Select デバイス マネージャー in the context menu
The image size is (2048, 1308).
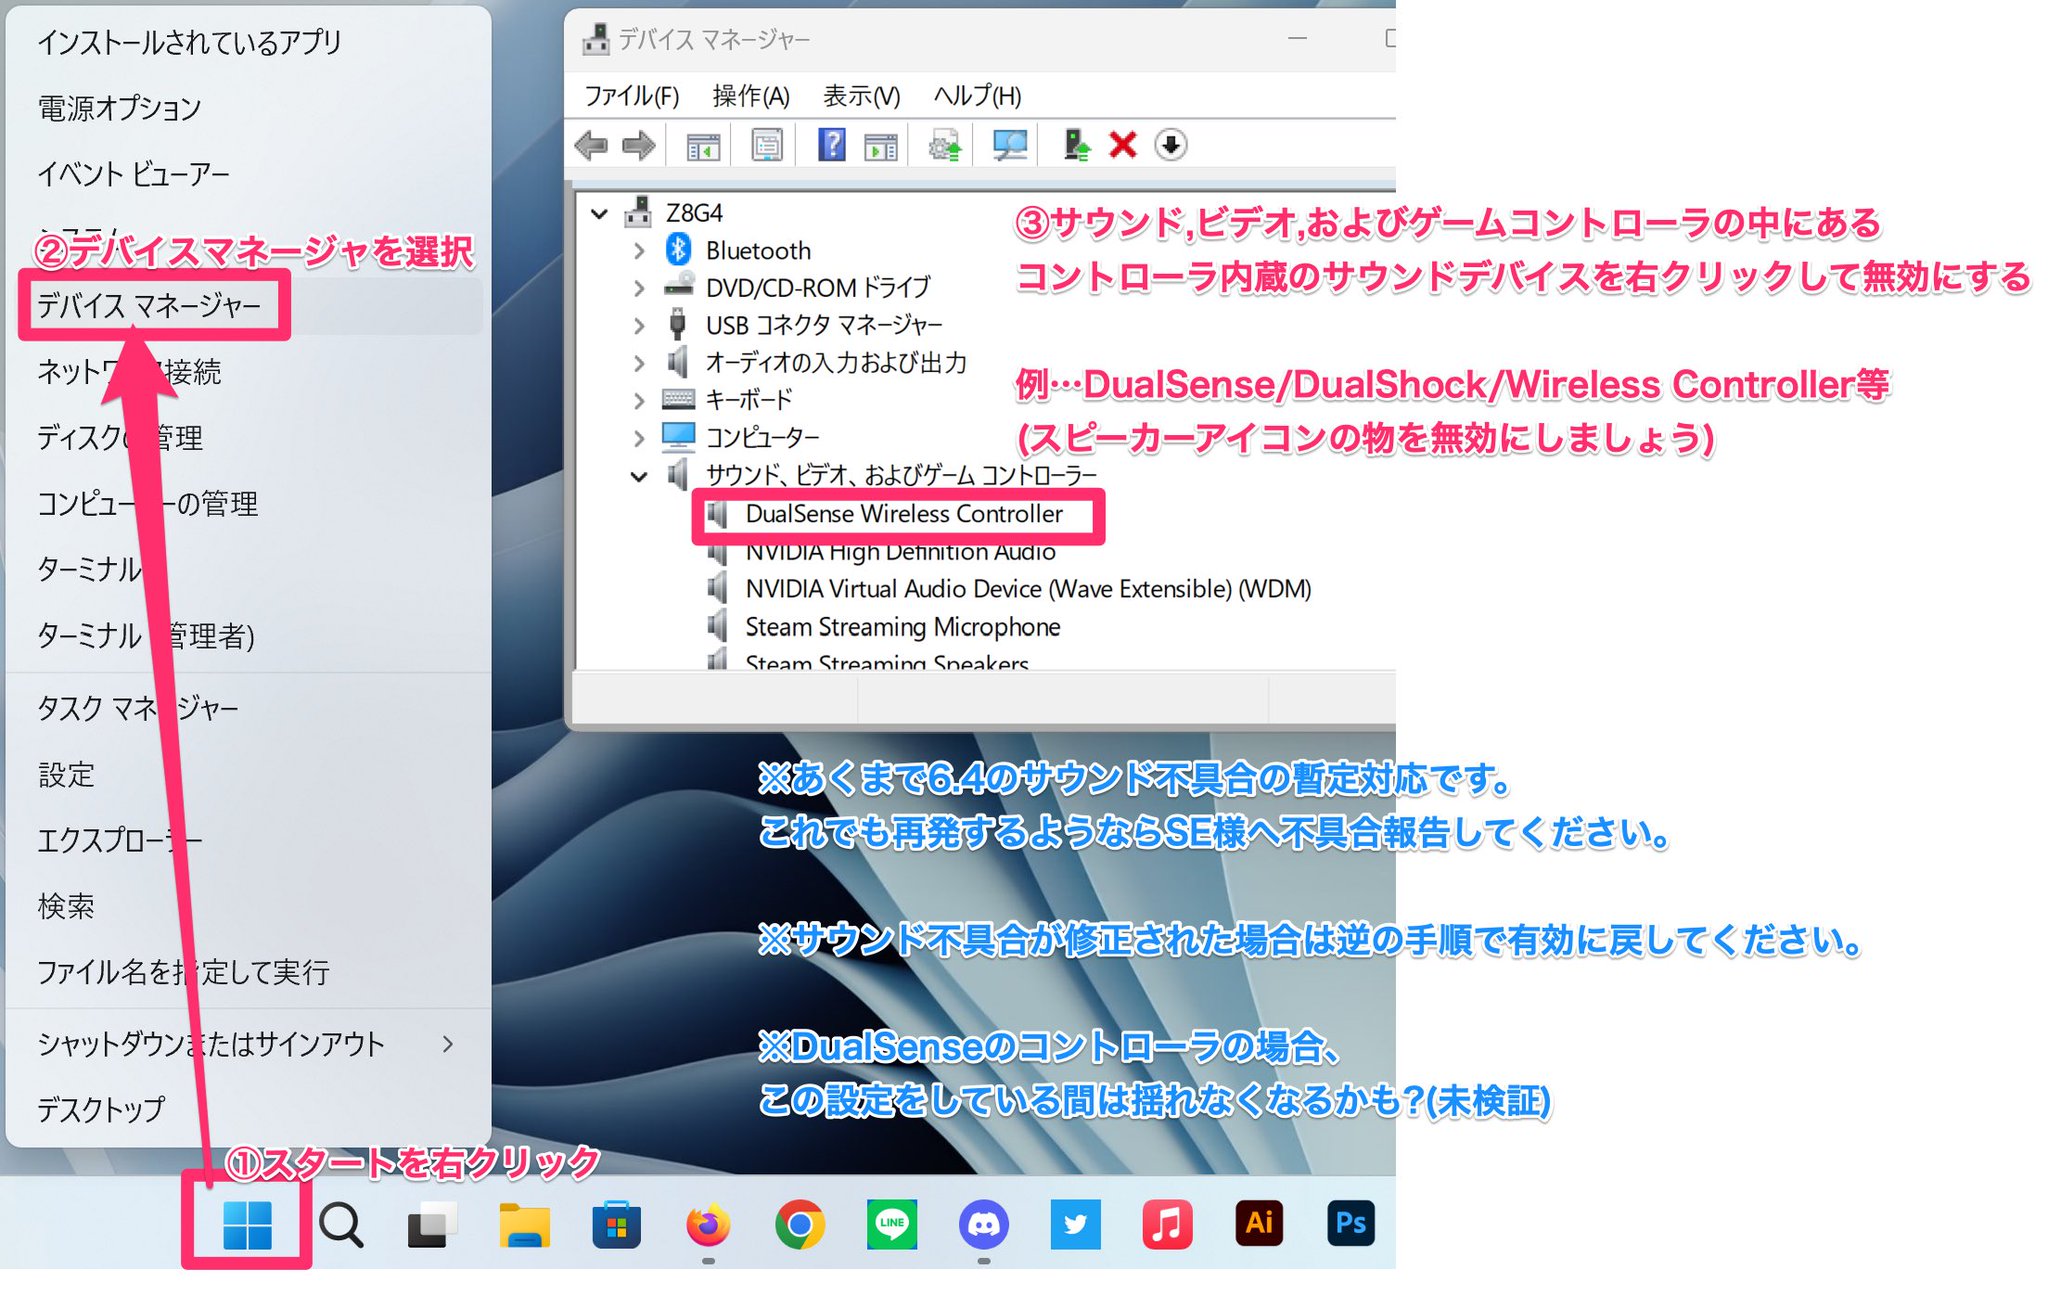click(245, 305)
